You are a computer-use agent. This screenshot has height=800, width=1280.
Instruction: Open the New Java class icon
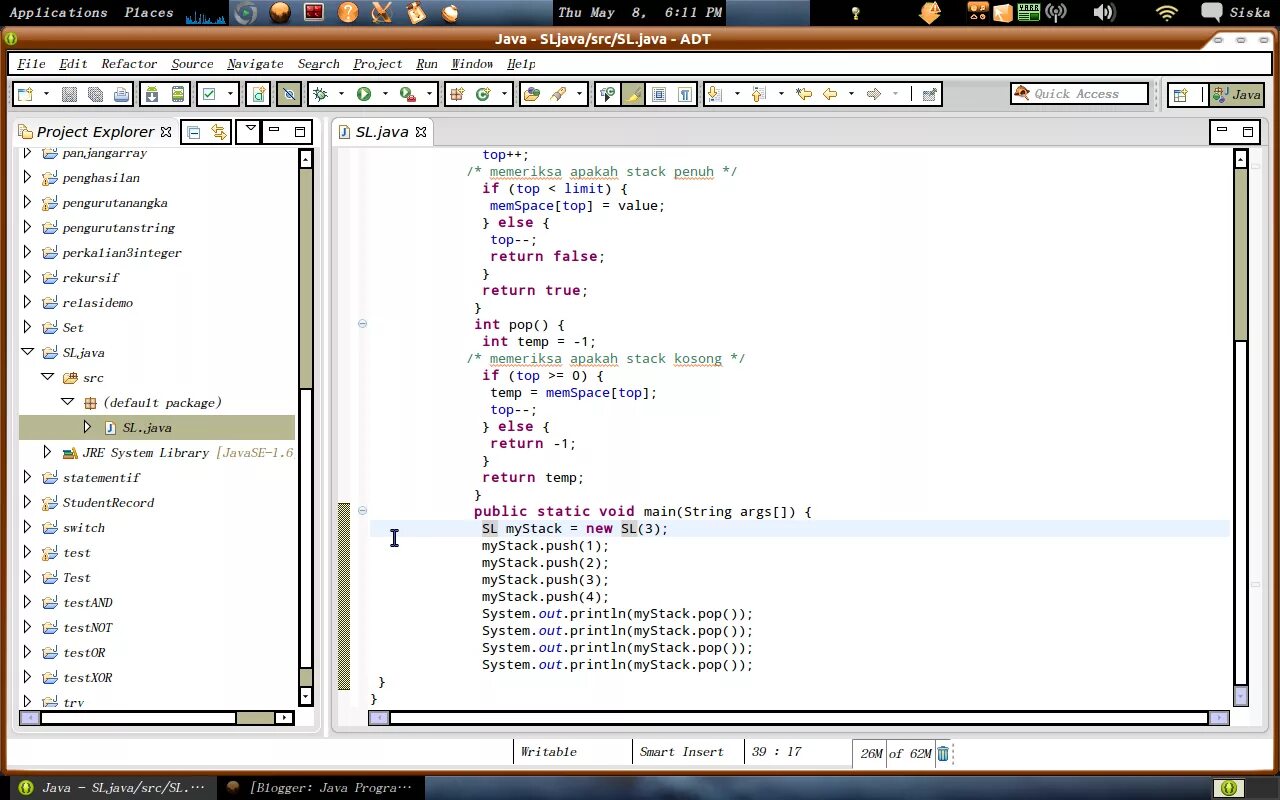point(483,94)
